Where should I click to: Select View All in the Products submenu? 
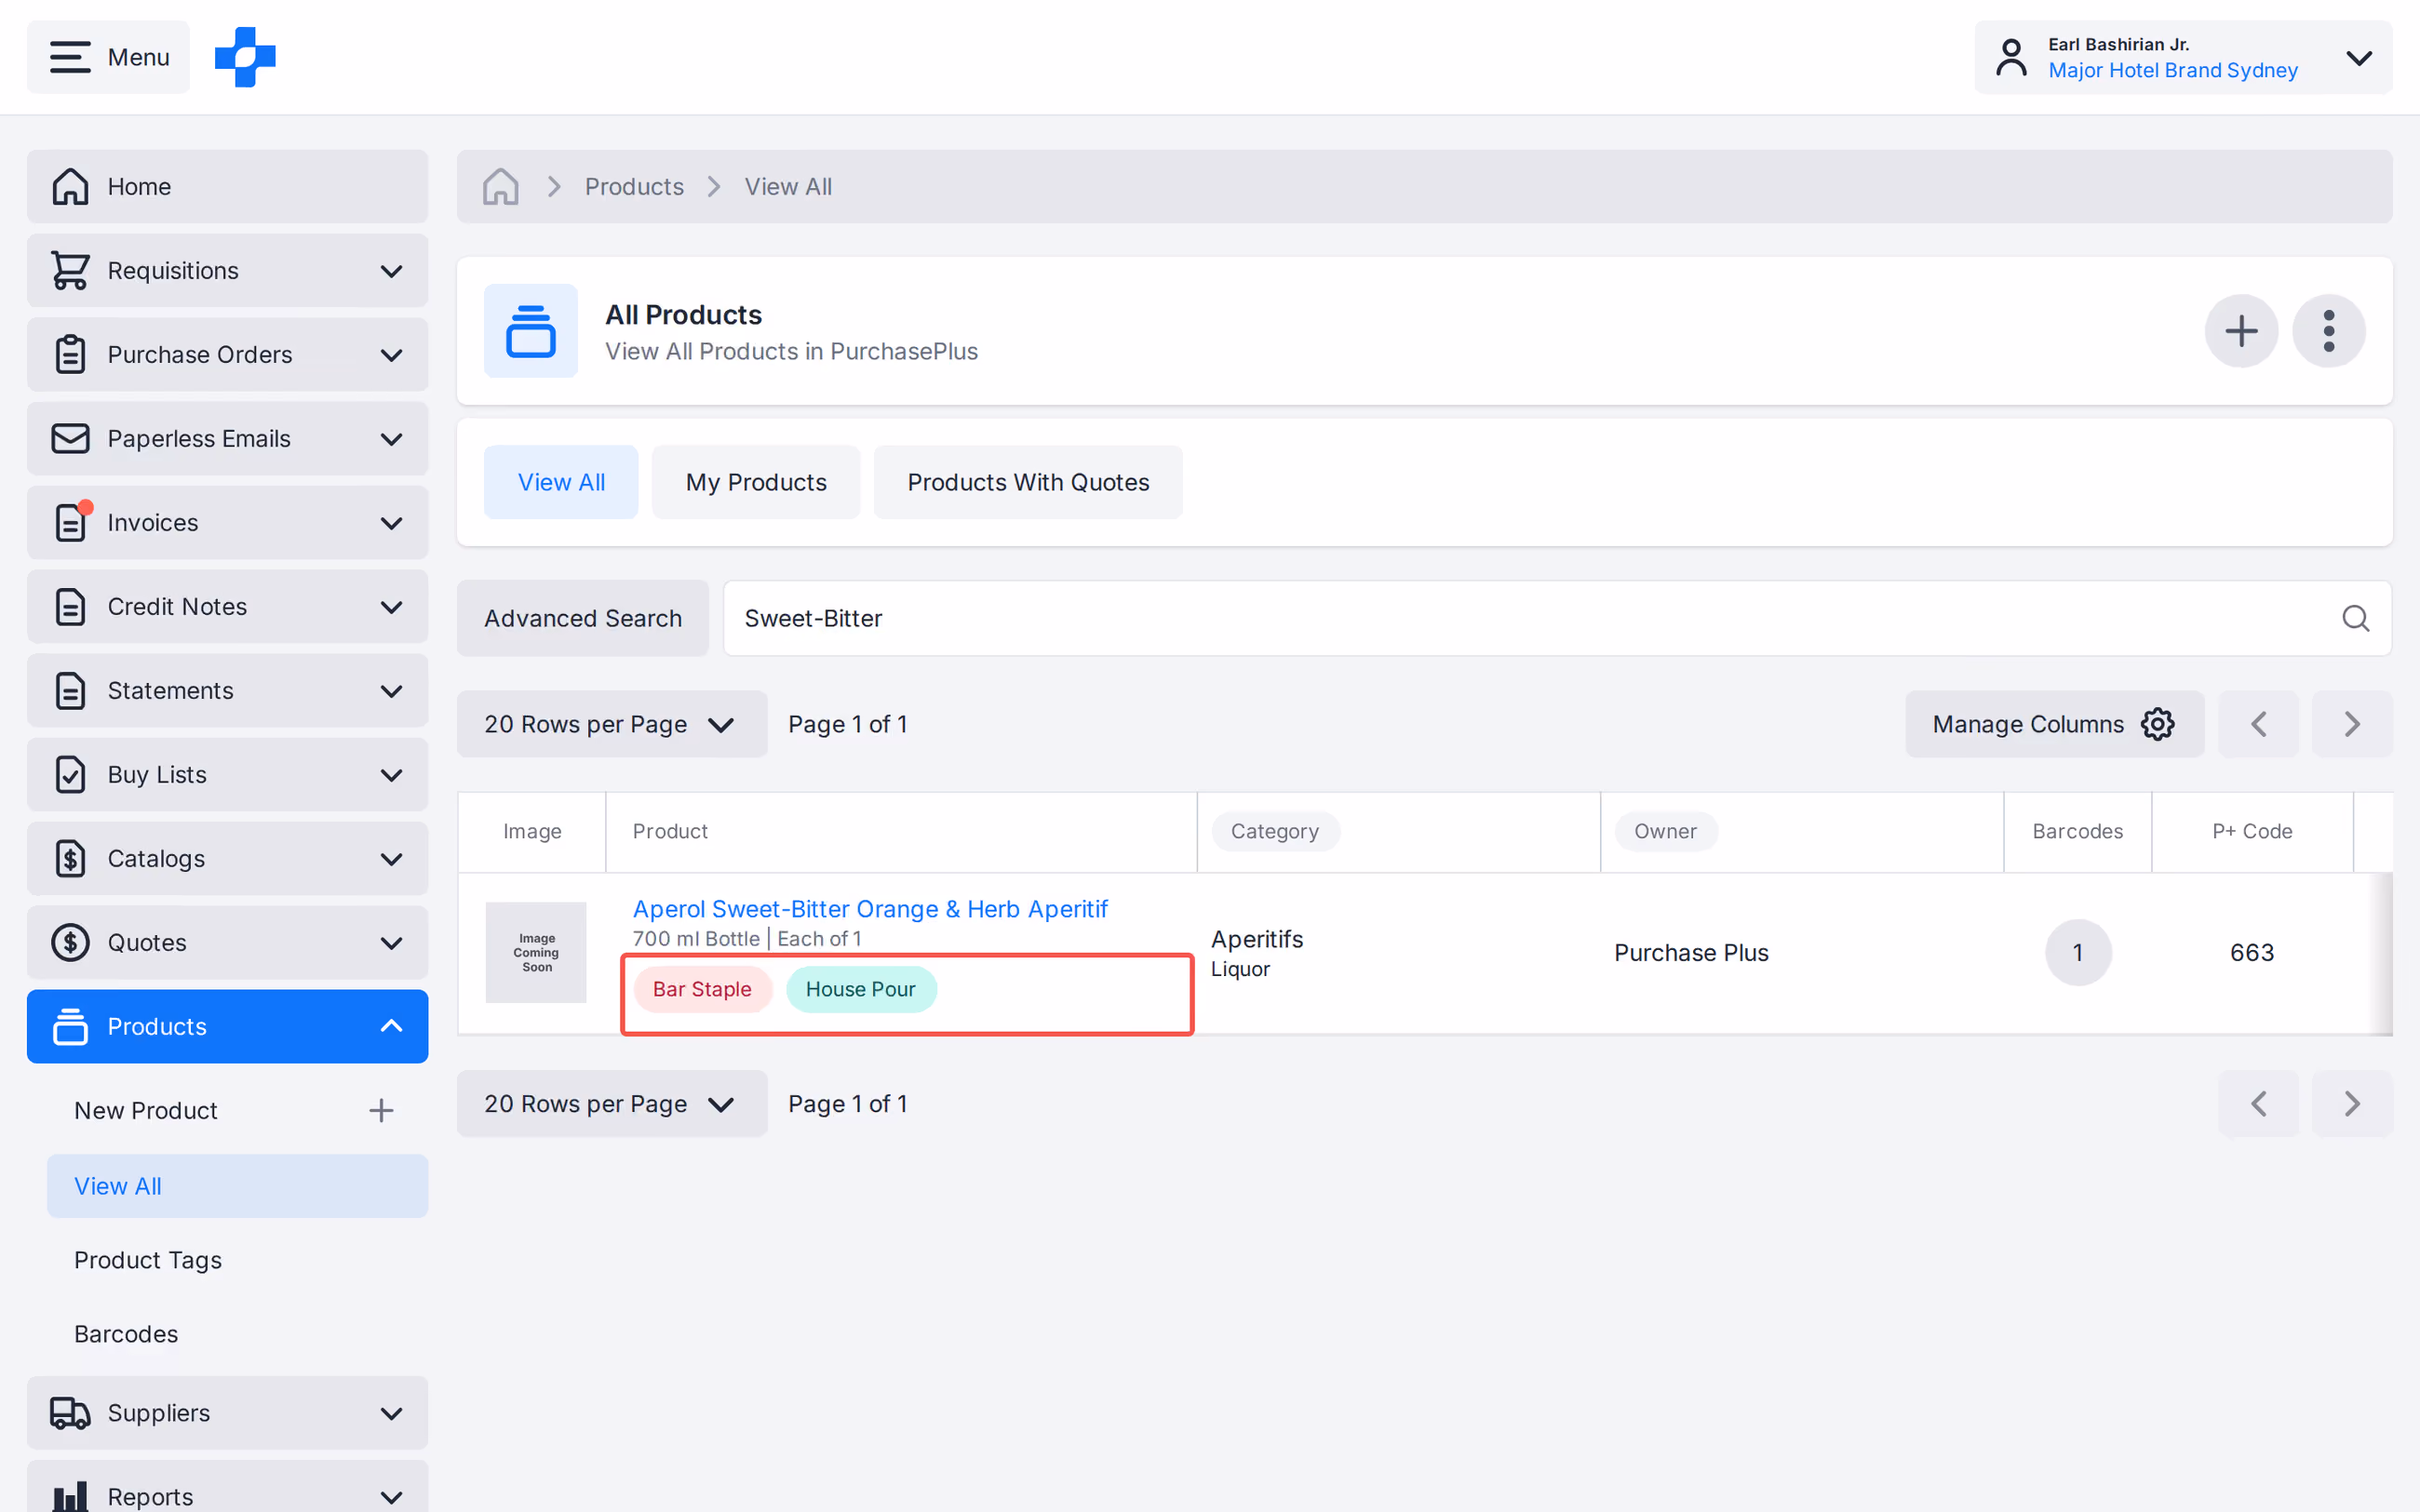click(x=237, y=1186)
